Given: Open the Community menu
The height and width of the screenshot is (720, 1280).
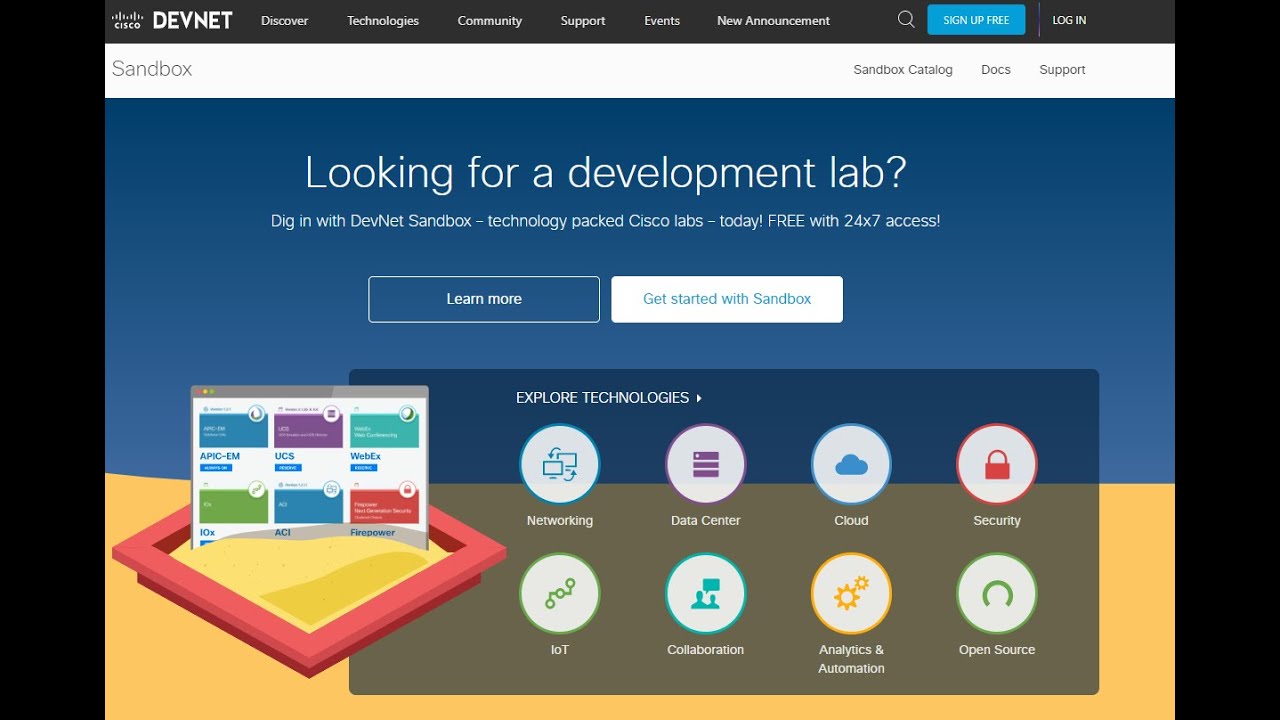Looking at the screenshot, I should coord(490,20).
